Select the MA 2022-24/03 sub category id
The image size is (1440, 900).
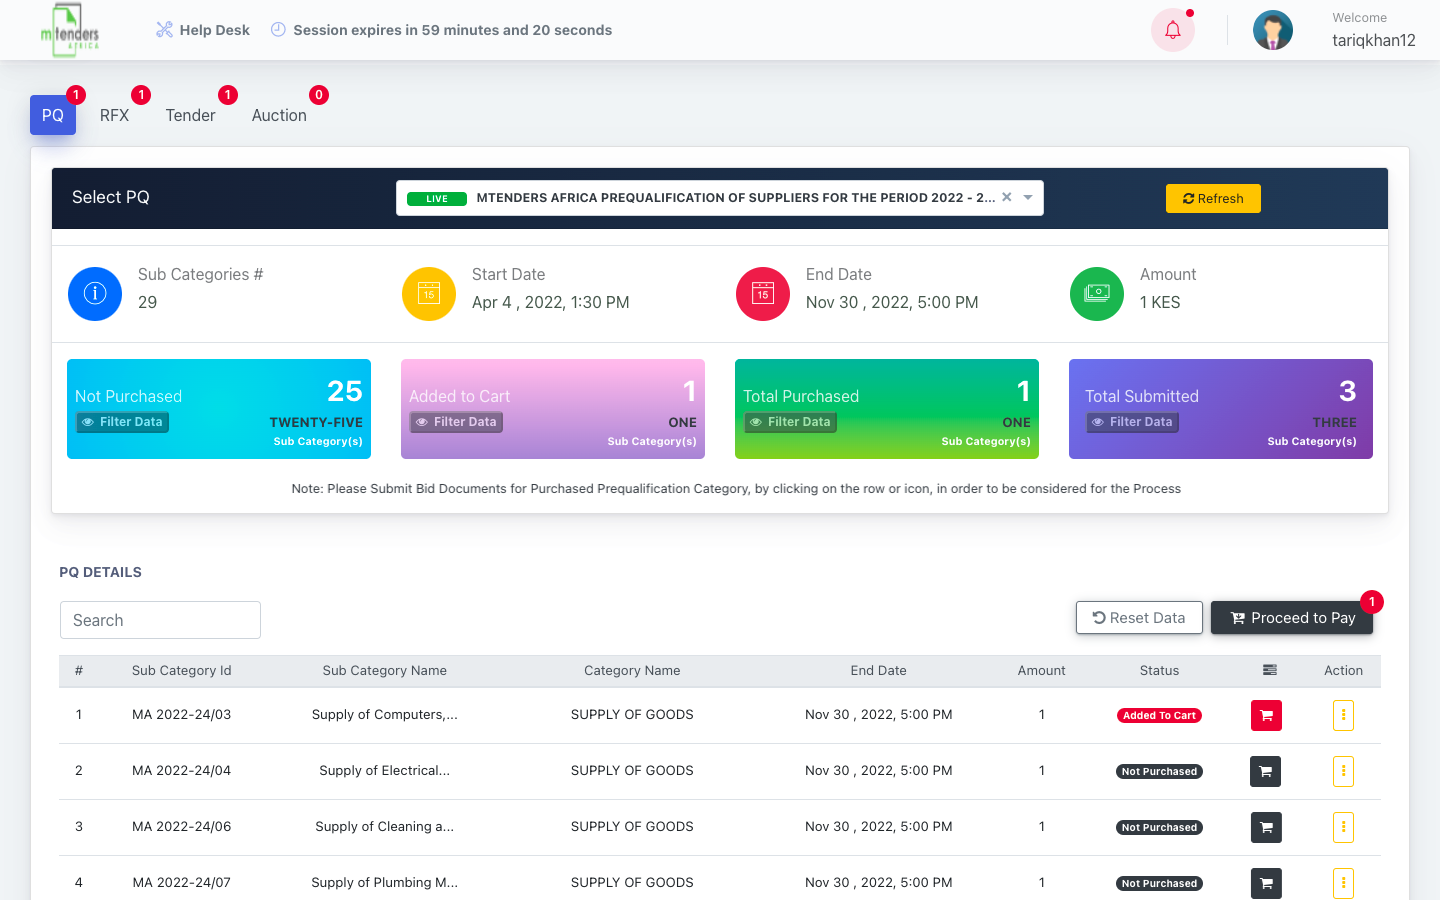pyautogui.click(x=182, y=715)
